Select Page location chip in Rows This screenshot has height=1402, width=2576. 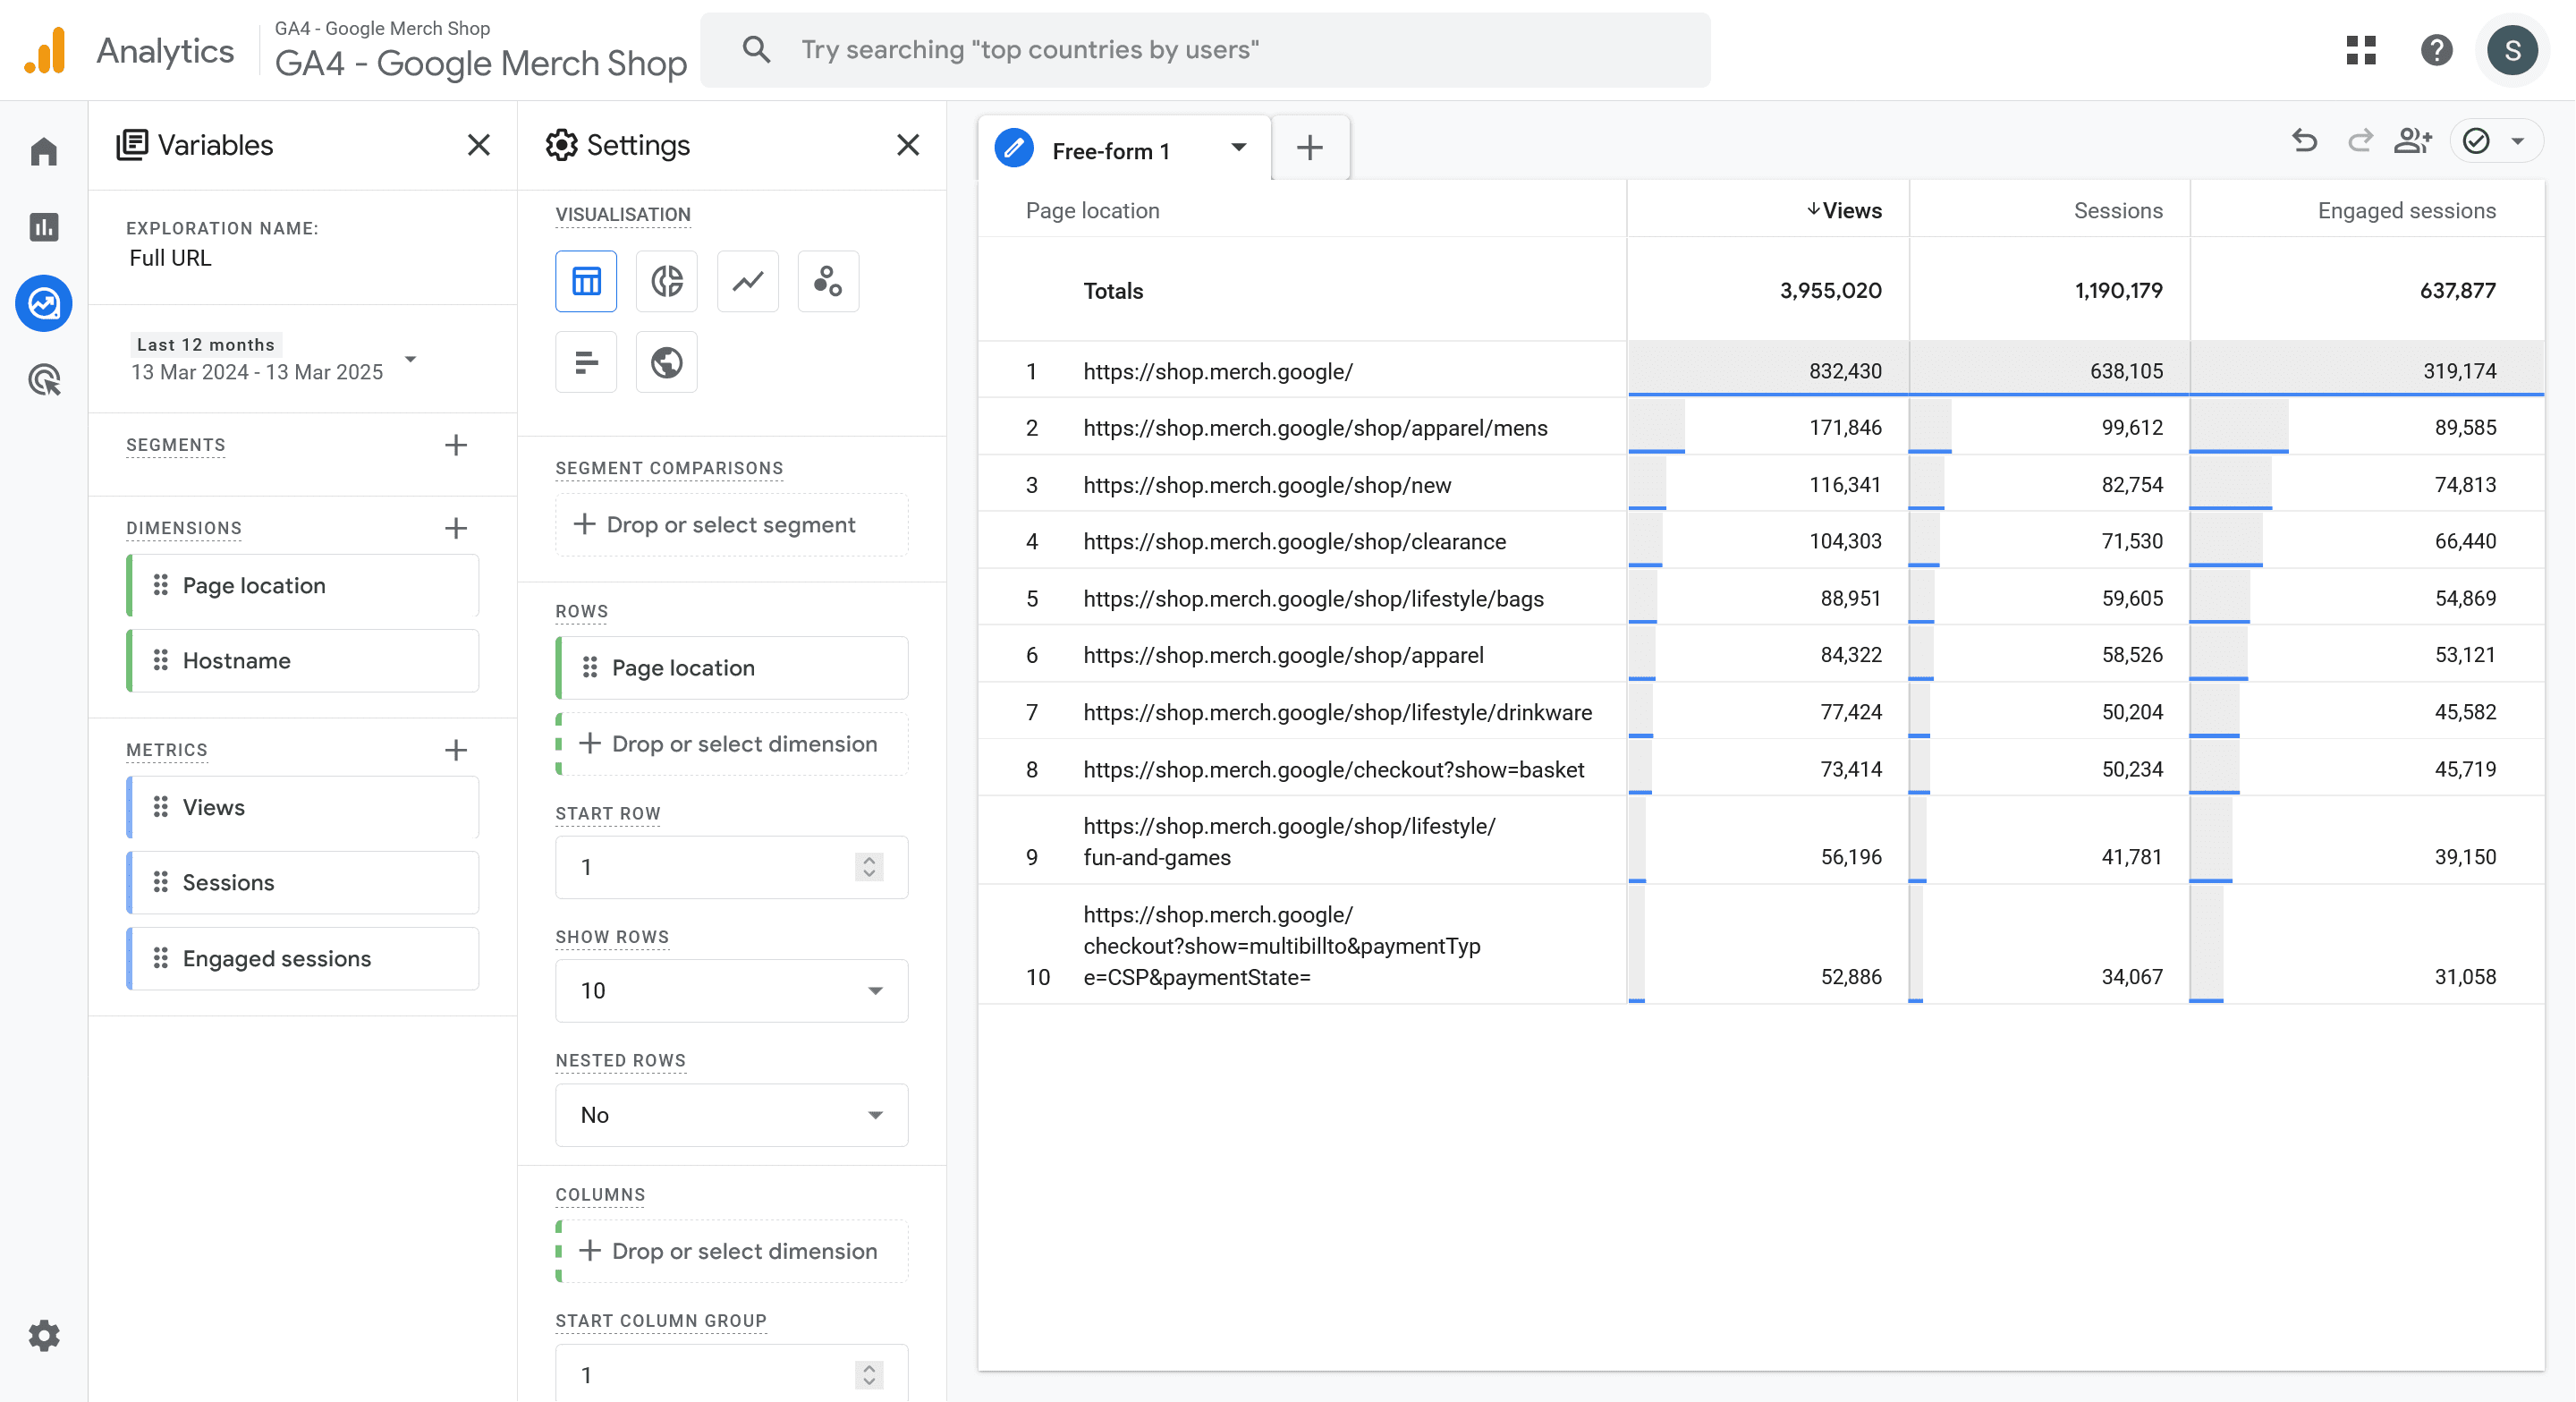(x=732, y=668)
